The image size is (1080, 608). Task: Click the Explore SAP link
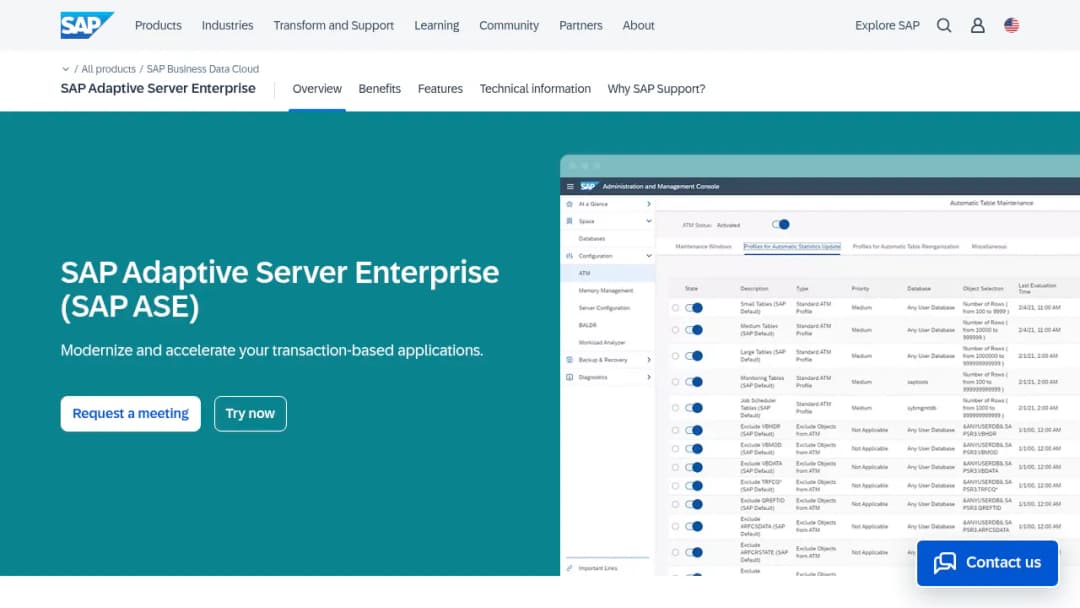click(887, 25)
